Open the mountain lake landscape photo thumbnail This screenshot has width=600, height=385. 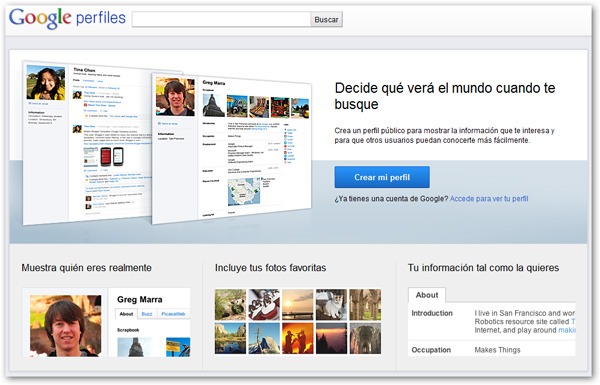230,338
